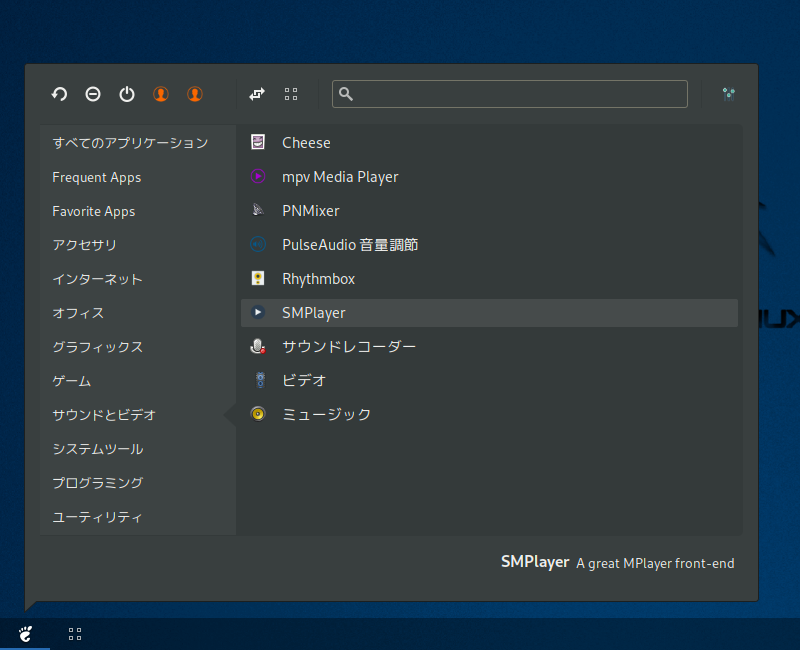Open the ミュージック application
800x650 pixels.
click(x=489, y=414)
